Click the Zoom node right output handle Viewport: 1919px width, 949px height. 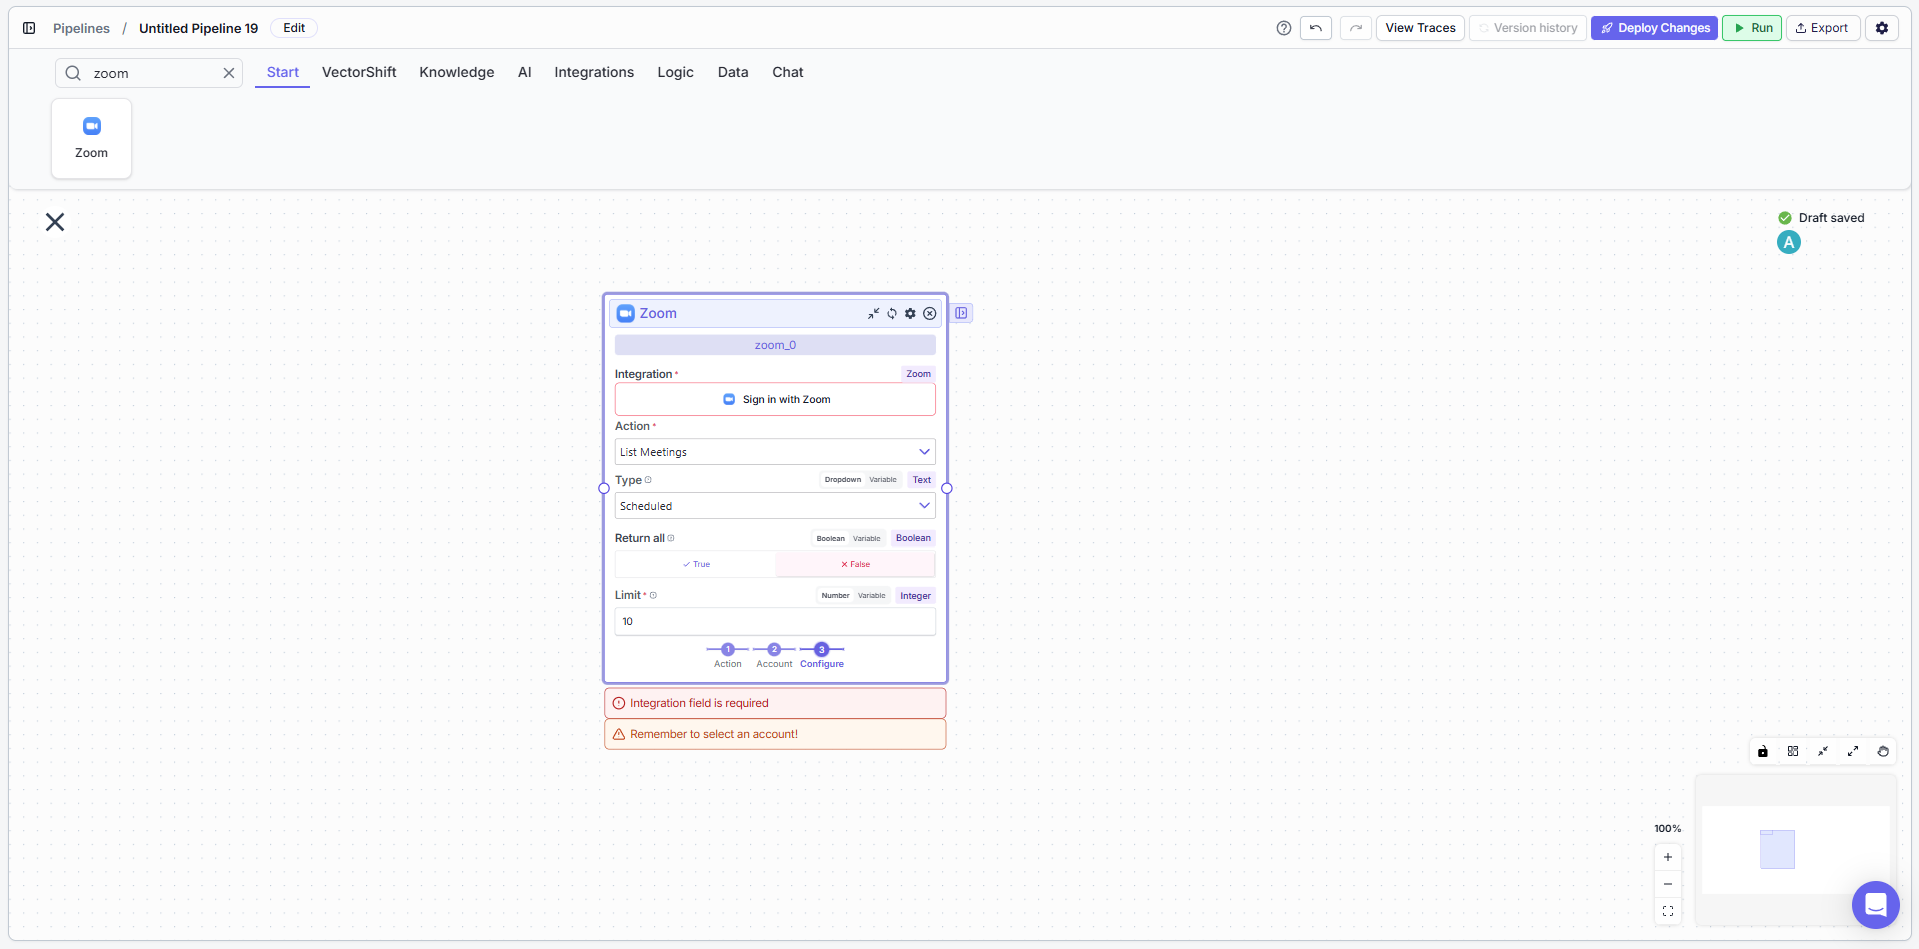tap(947, 489)
